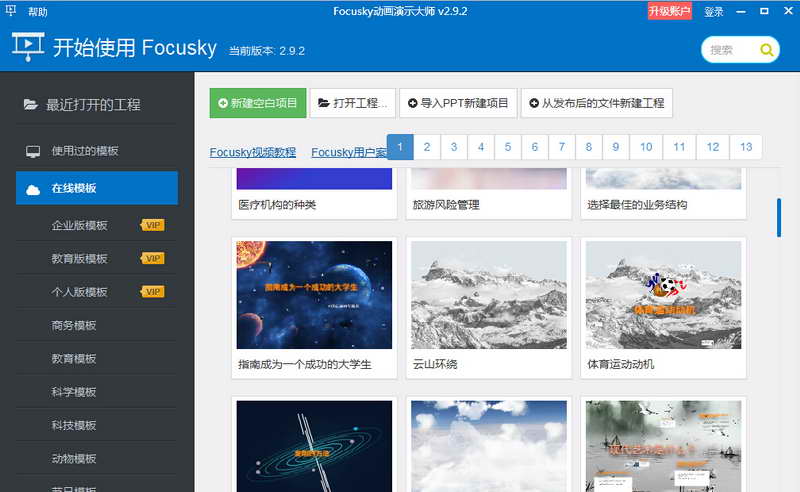Click the 云山环绕 template title
The image size is (800, 492).
[435, 364]
